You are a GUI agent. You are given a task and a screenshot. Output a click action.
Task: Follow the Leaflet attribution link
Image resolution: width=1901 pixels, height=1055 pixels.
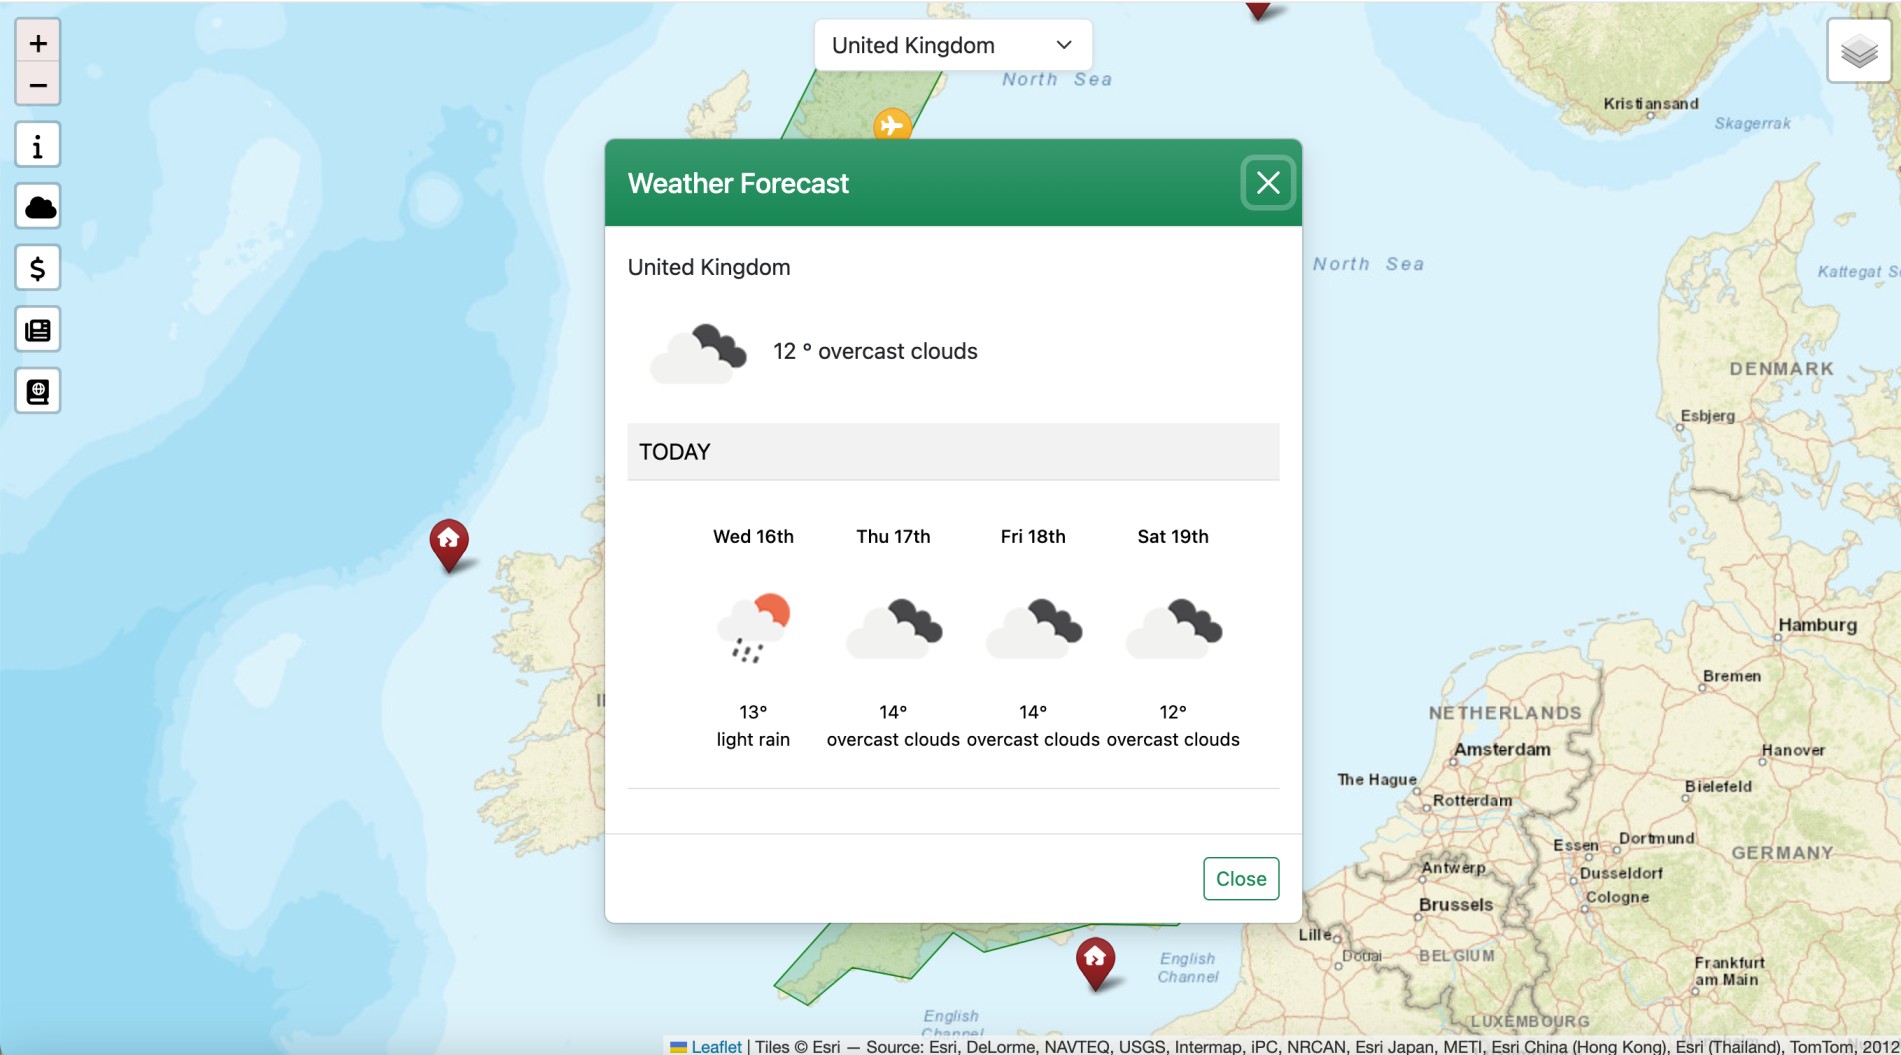point(716,1046)
